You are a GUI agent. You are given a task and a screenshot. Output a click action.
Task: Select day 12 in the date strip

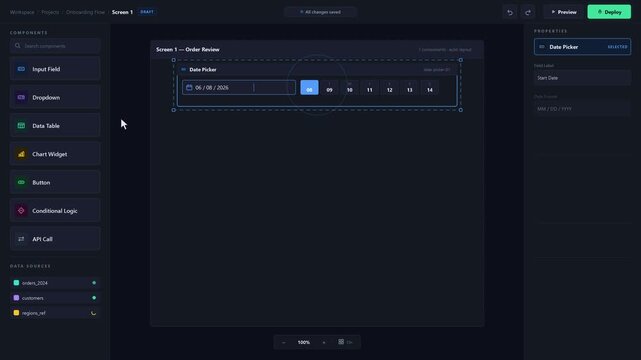coord(390,87)
